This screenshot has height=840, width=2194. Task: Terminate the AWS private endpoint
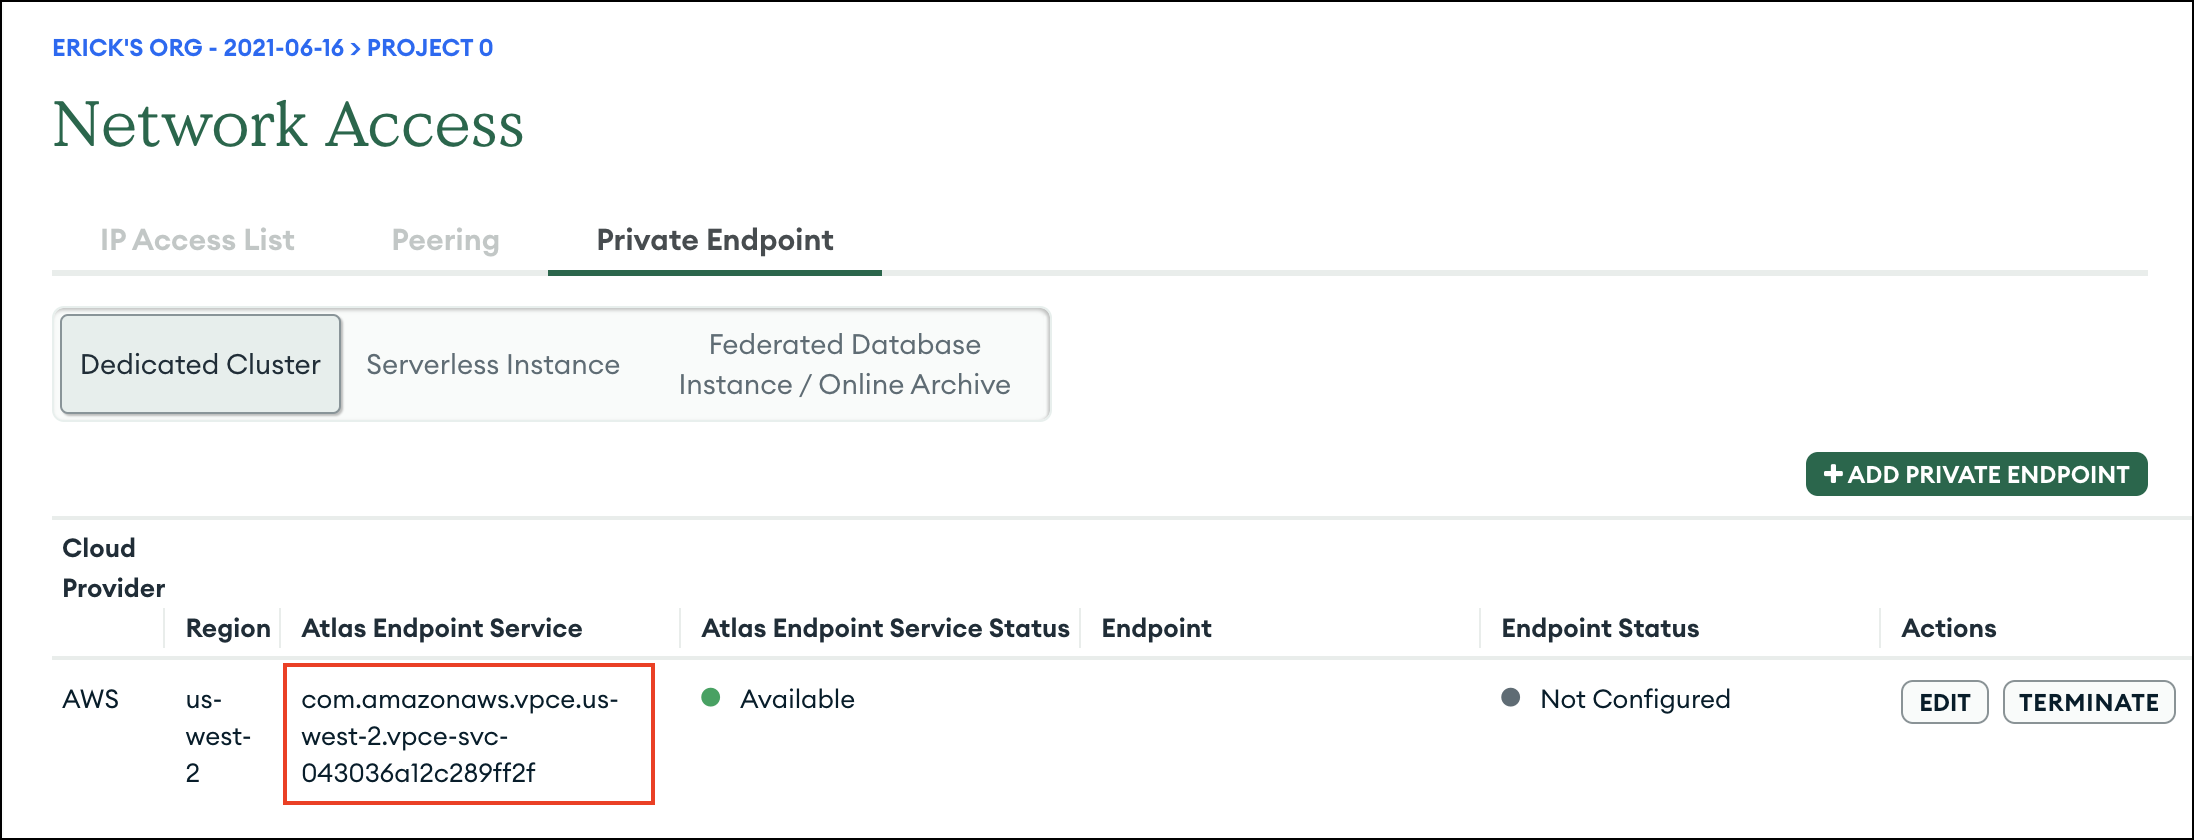[2088, 702]
